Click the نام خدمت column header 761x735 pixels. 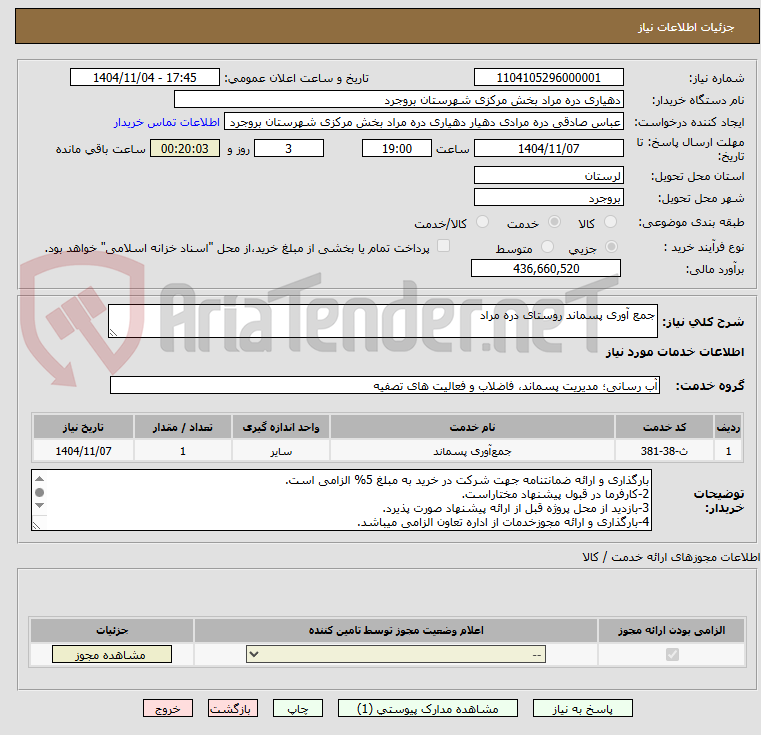coord(472,427)
